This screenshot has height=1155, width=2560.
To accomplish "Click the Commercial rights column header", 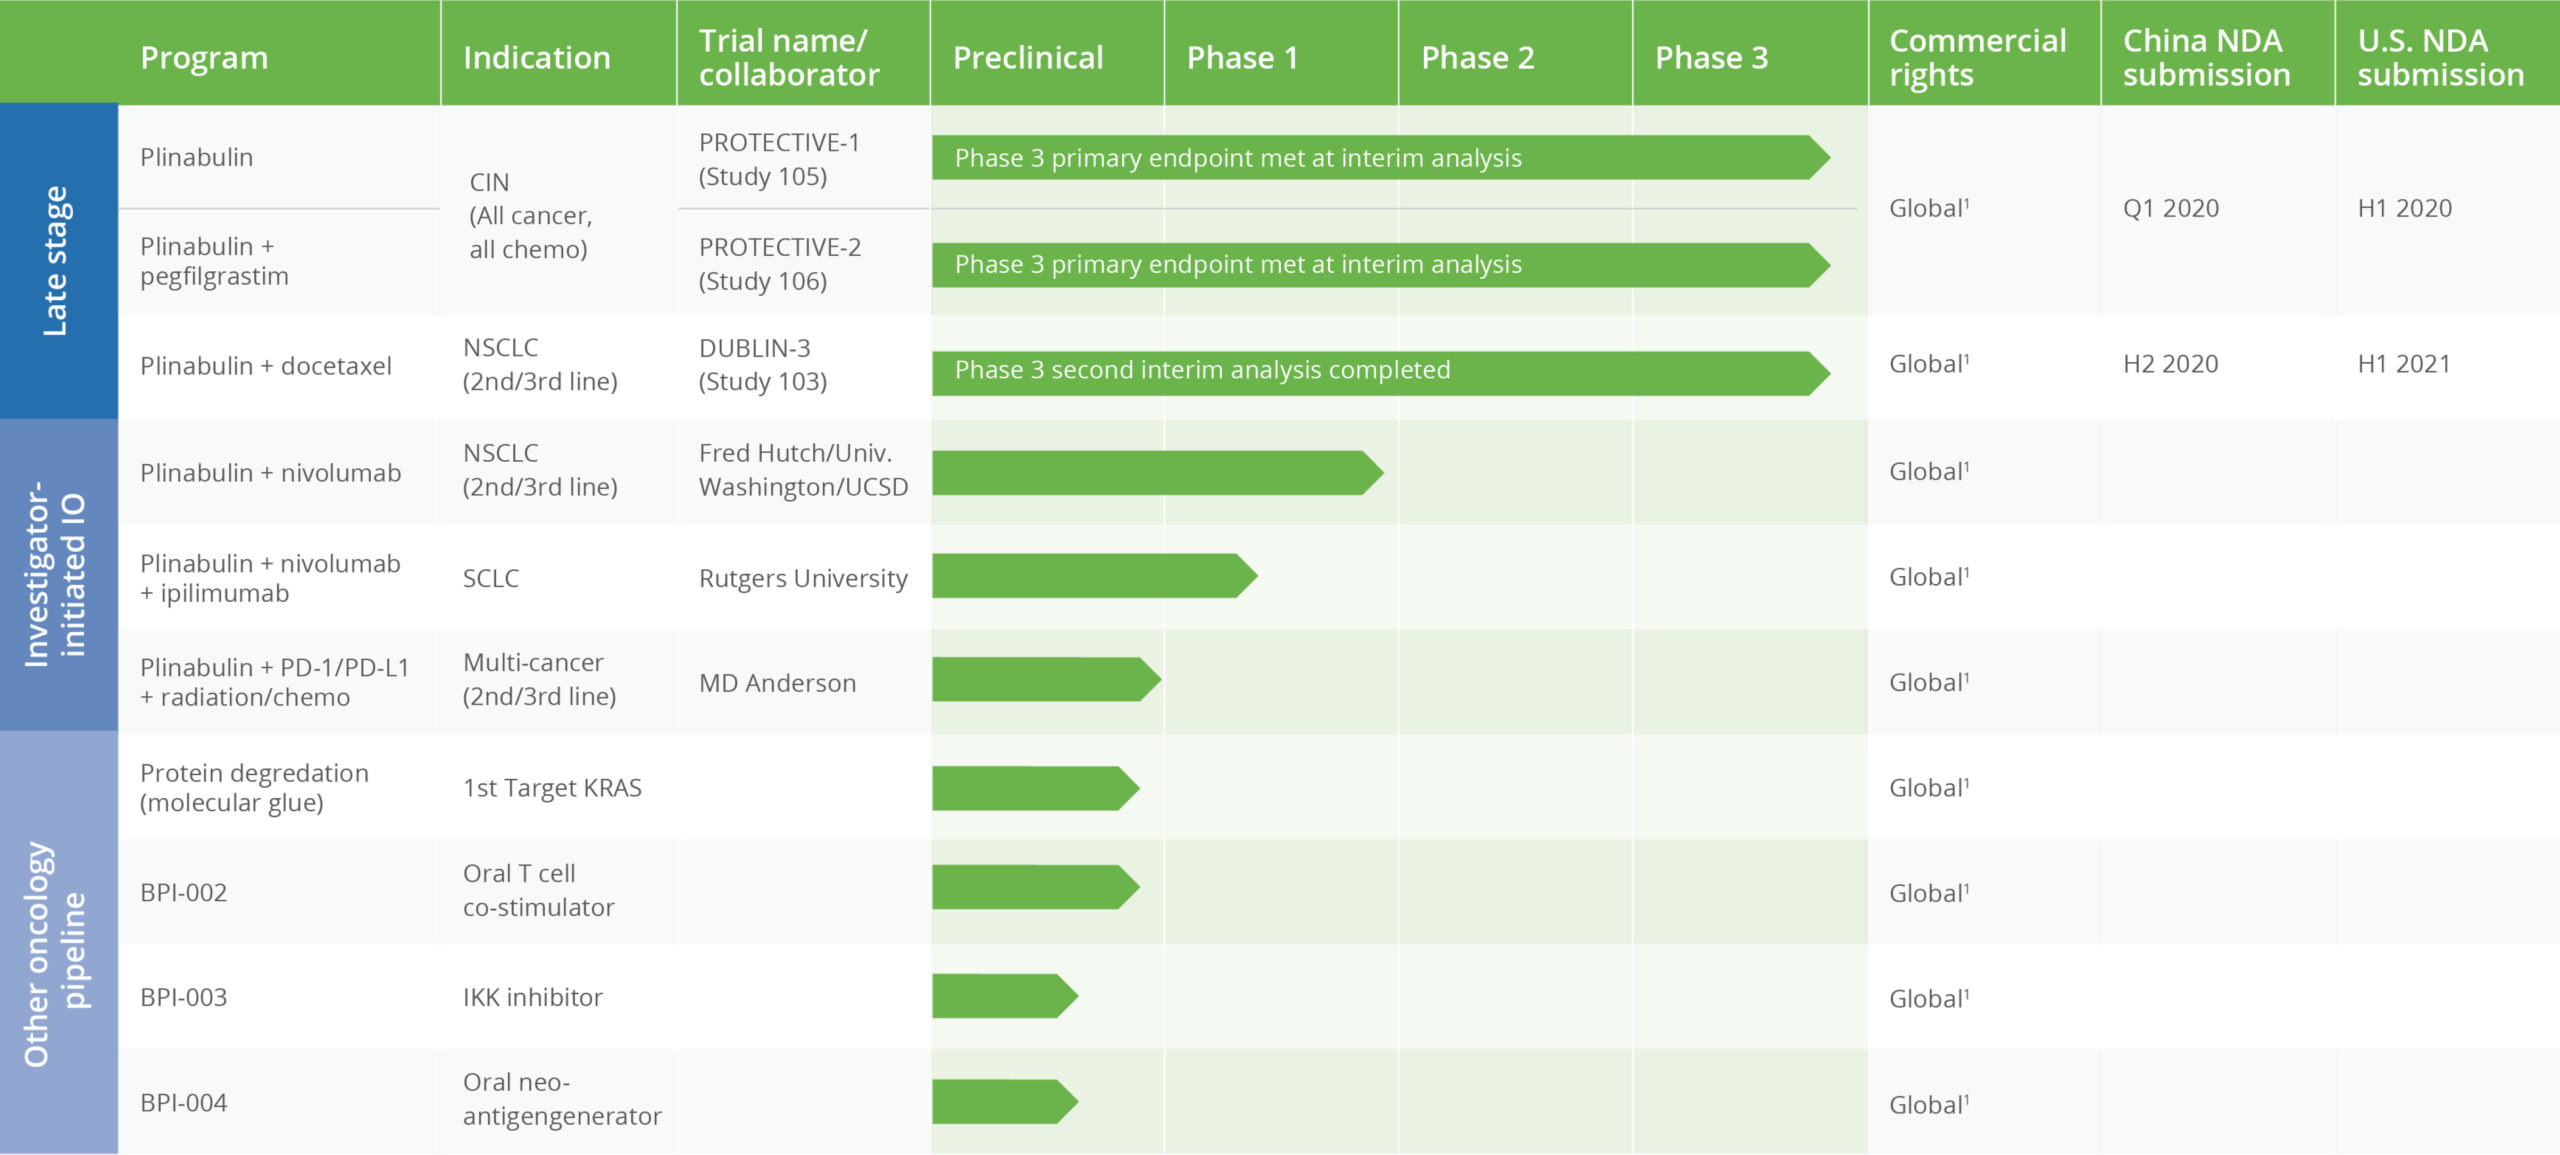I will coord(1976,58).
